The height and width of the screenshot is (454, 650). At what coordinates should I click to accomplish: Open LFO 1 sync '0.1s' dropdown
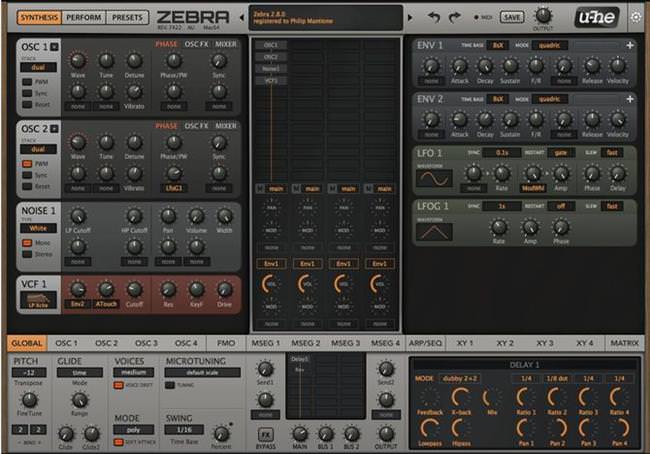502,153
